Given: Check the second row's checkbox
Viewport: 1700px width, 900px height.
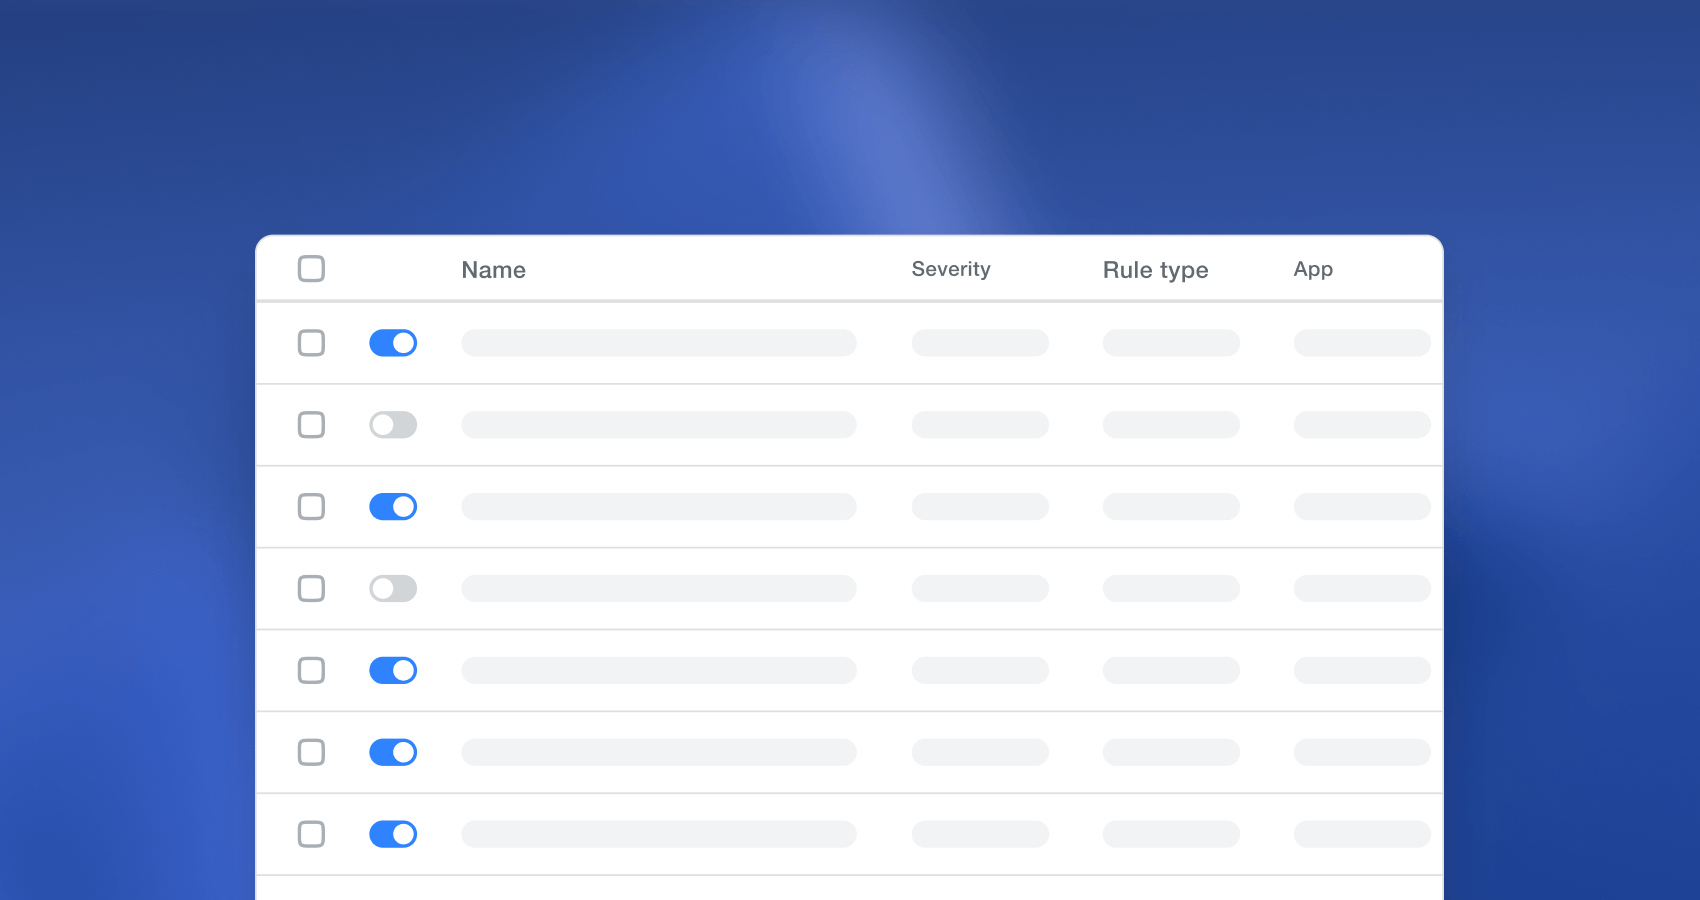Looking at the screenshot, I should 311,425.
